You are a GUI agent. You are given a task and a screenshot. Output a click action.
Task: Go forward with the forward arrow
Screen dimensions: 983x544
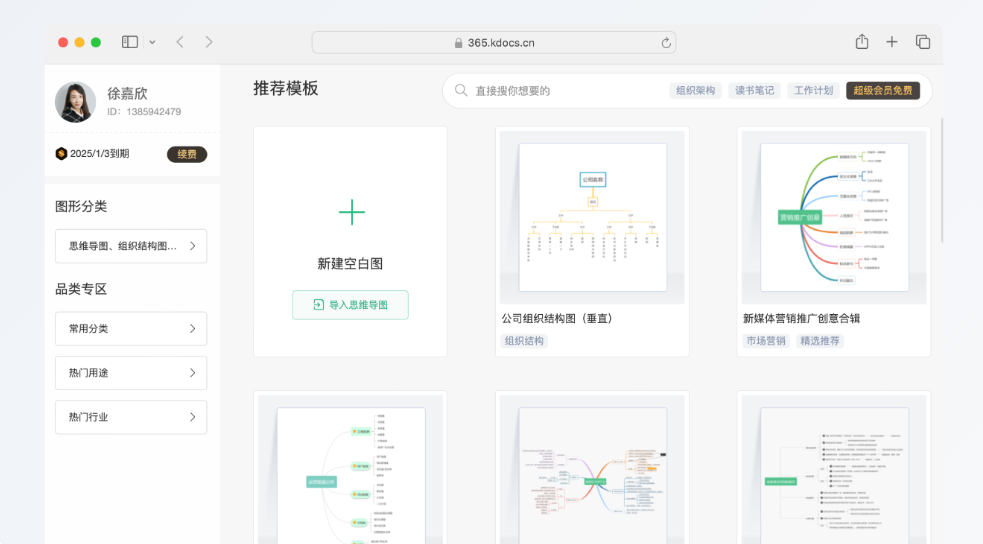(209, 42)
